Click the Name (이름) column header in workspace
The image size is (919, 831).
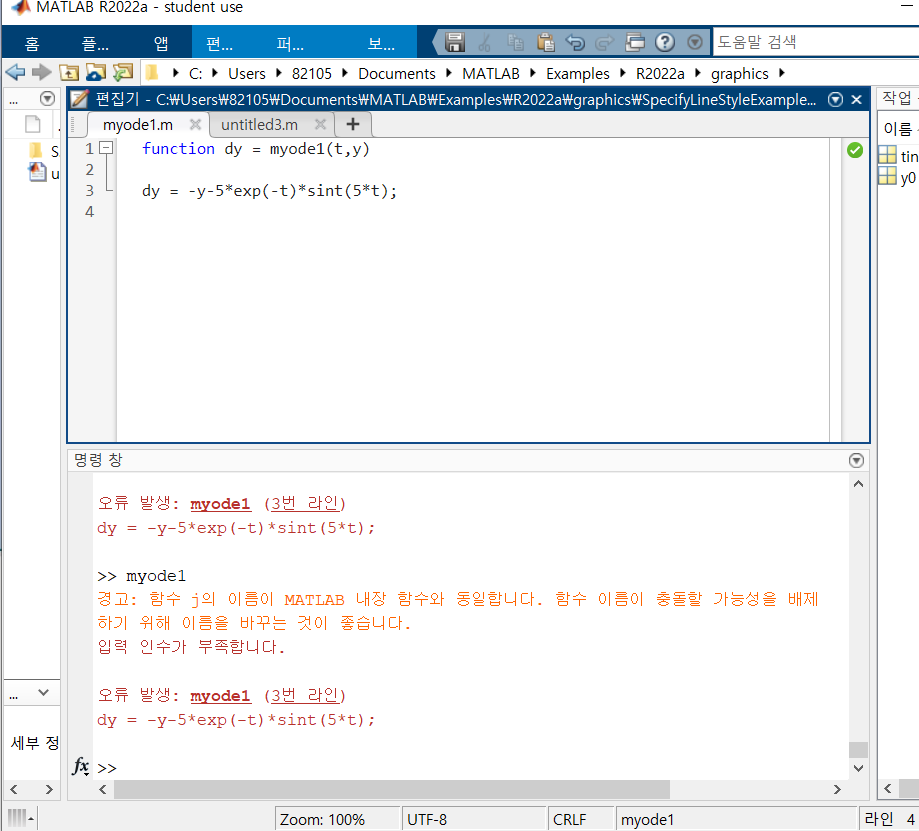tap(898, 128)
